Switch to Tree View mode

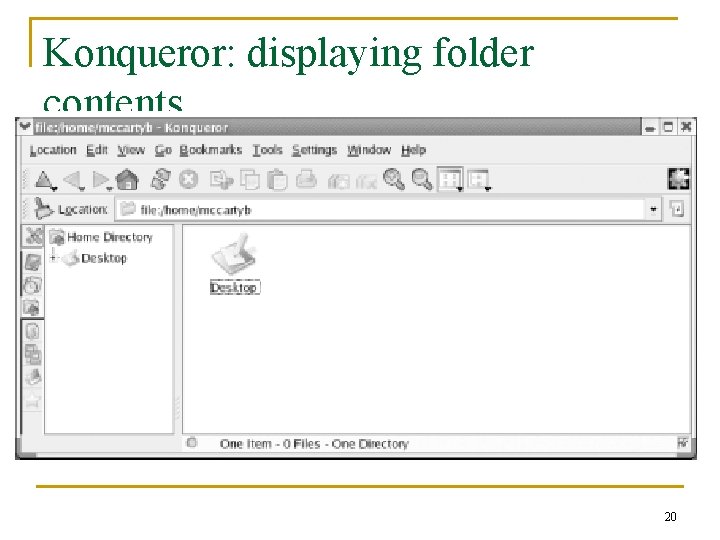(478, 179)
